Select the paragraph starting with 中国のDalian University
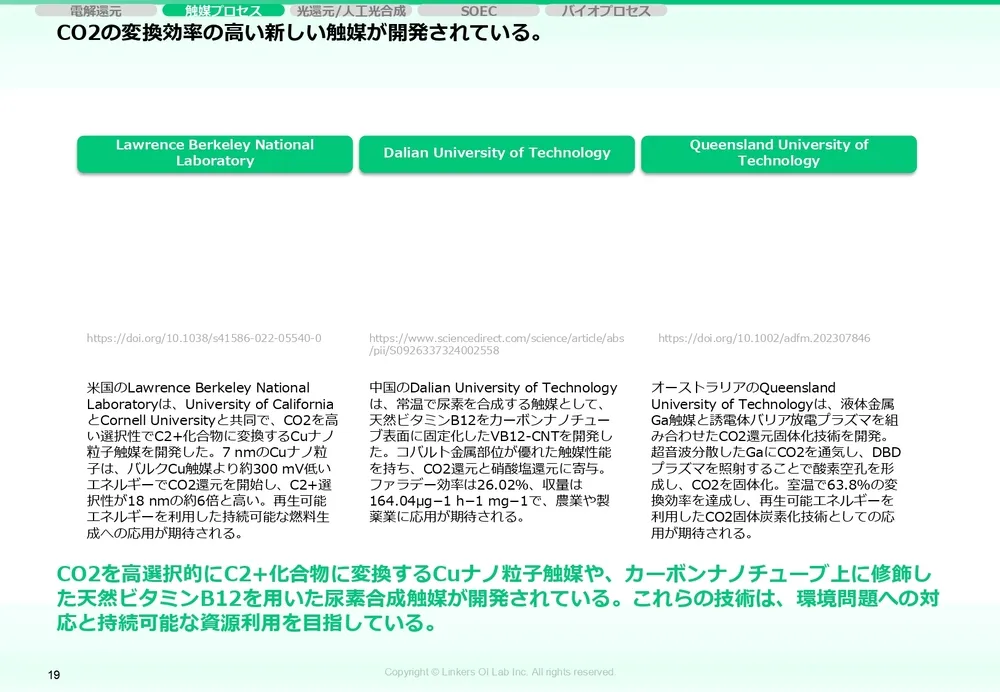 (495, 452)
